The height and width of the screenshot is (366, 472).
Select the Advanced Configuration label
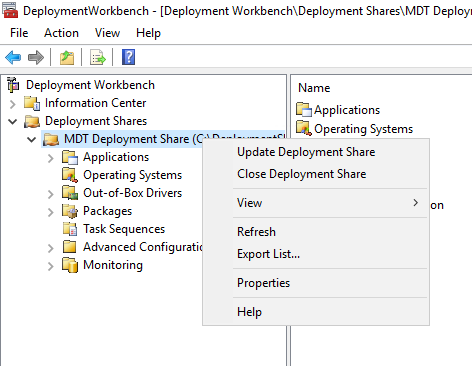[143, 247]
